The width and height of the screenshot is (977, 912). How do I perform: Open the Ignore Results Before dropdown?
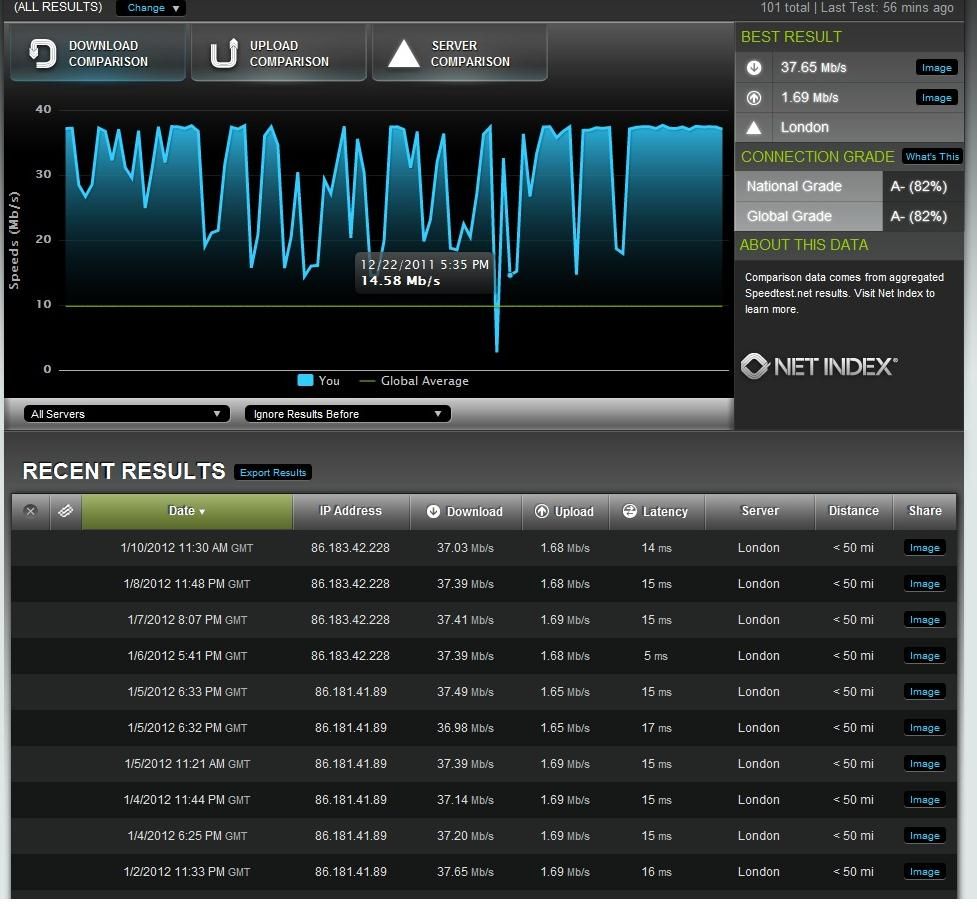click(347, 414)
